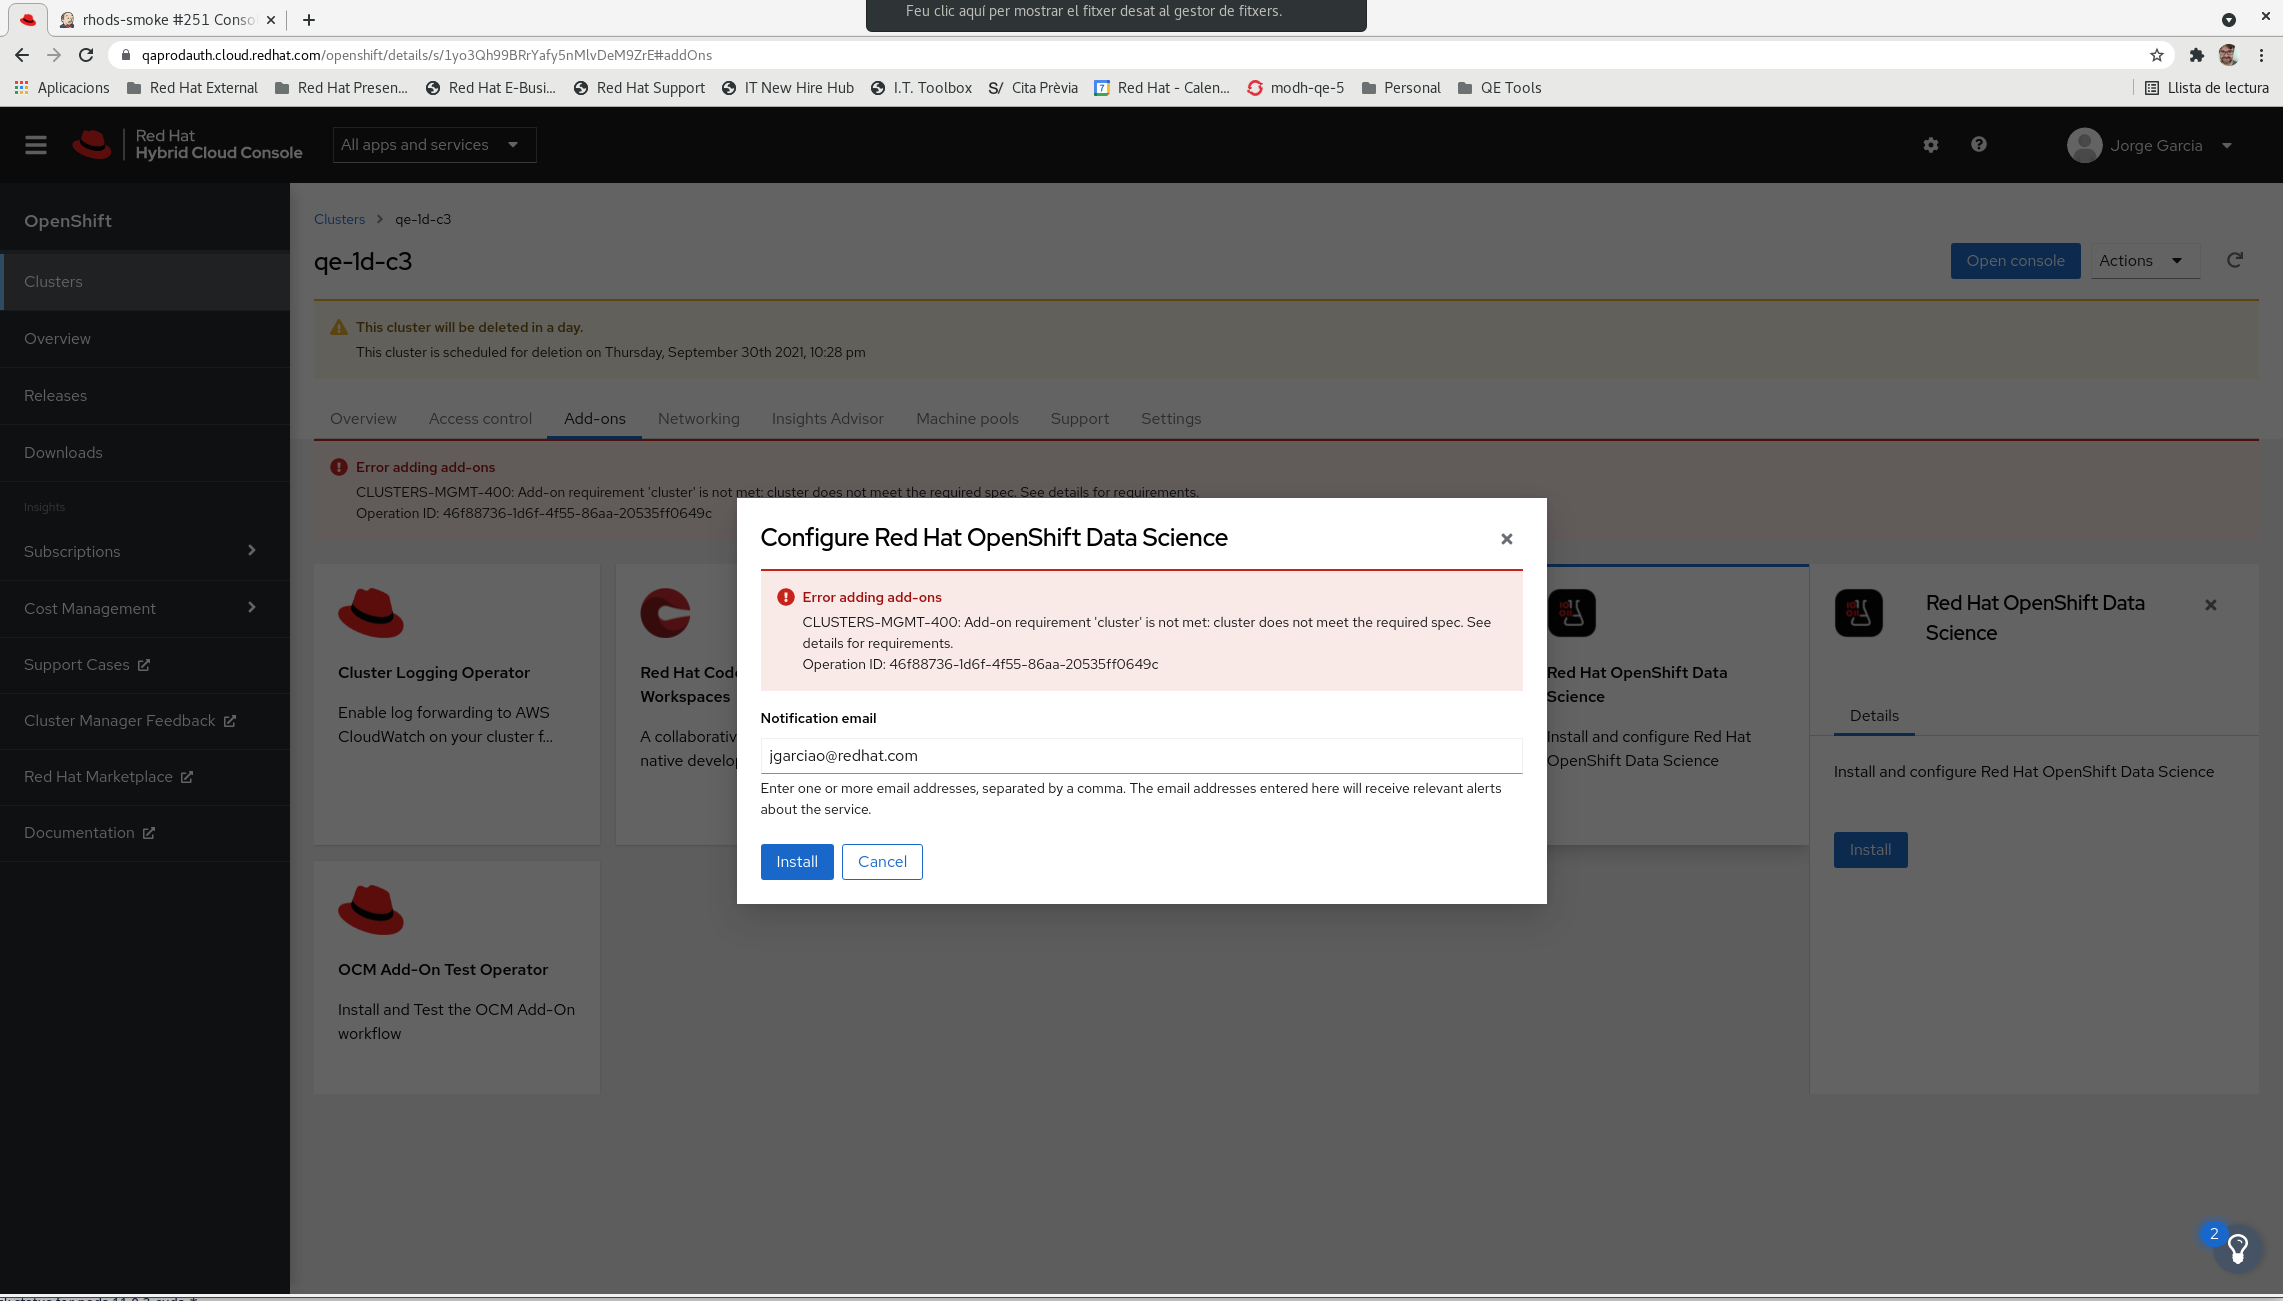Open the browser extensions puzzle icon
Screen dimensions: 2283x1301
tap(2196, 55)
